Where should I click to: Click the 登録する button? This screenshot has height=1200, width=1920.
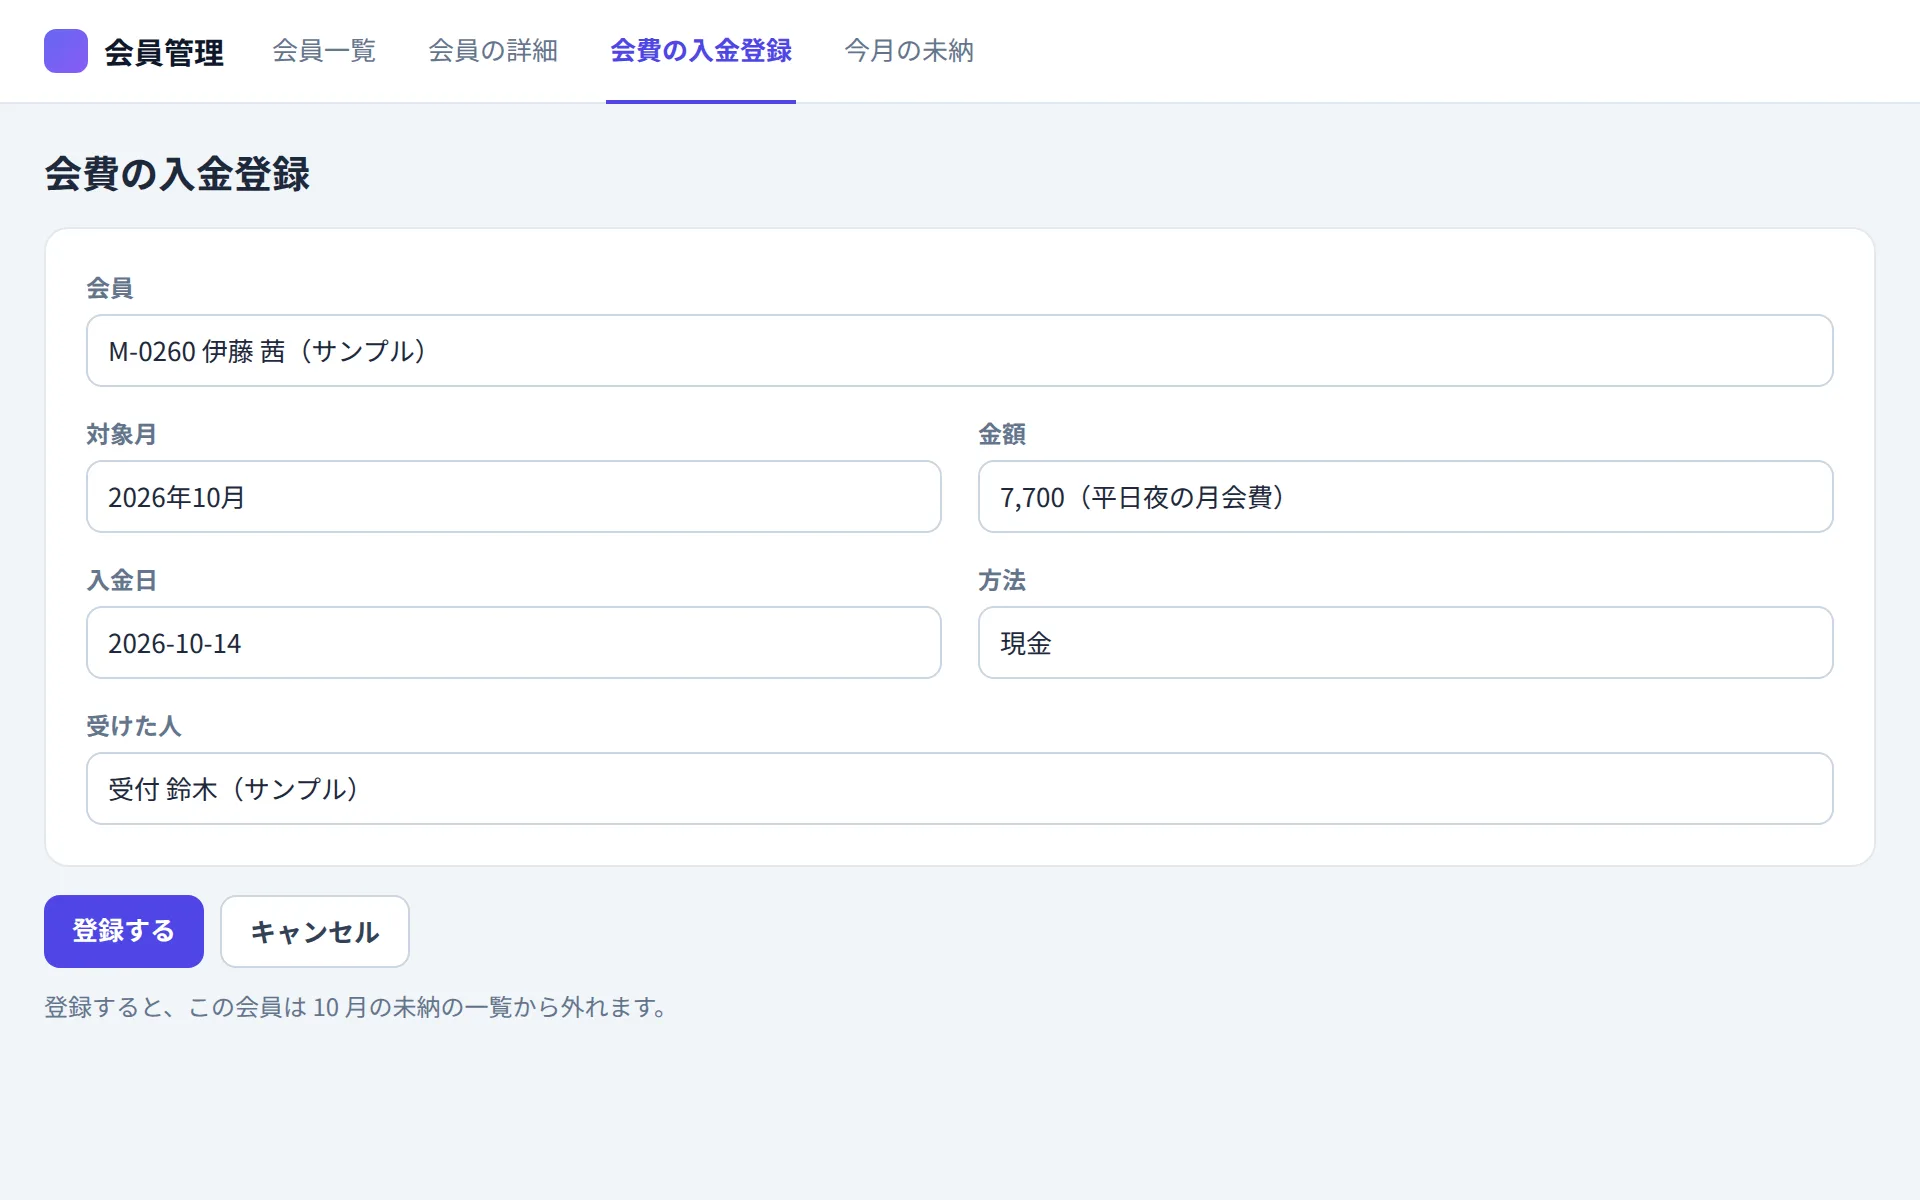tap(124, 931)
